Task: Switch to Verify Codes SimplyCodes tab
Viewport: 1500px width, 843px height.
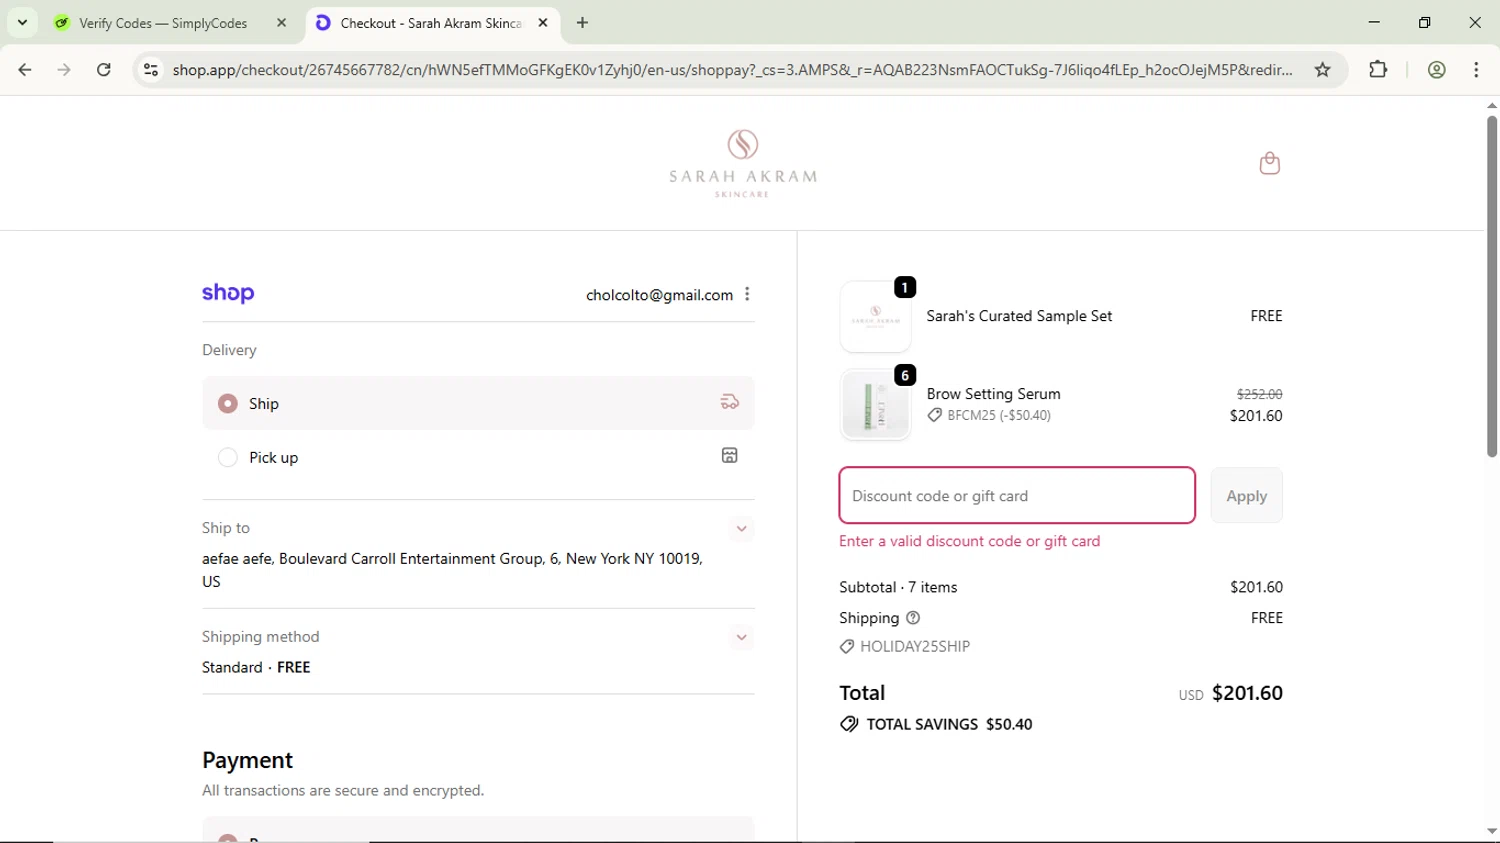Action: pyautogui.click(x=163, y=22)
